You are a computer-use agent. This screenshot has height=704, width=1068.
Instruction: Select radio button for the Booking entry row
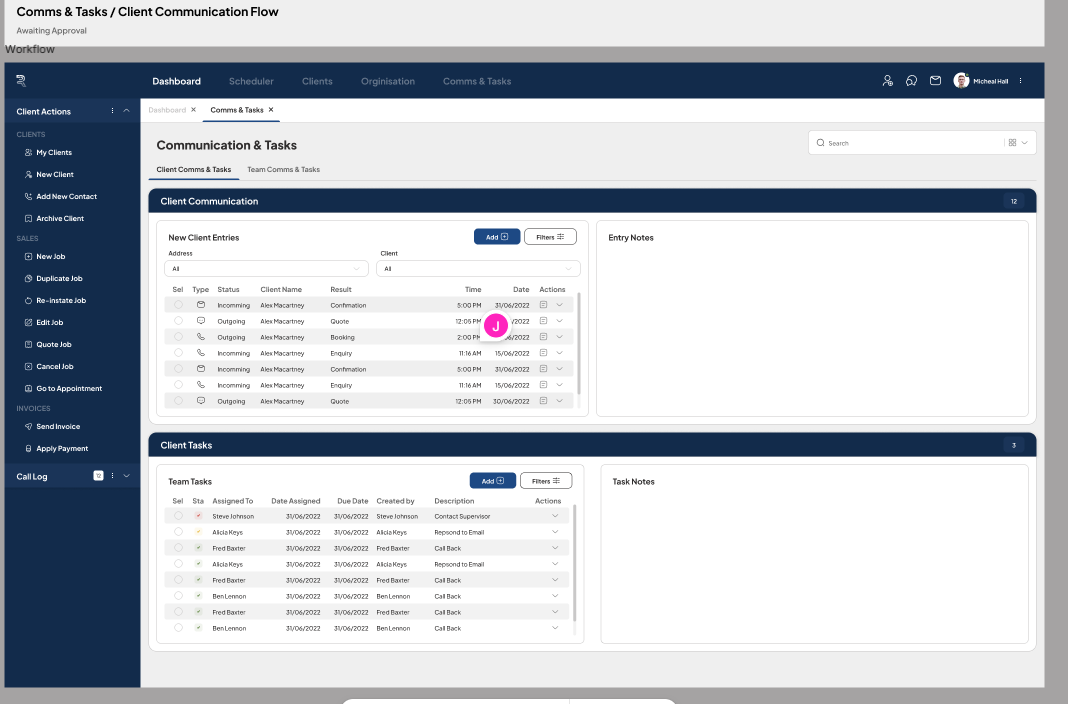click(x=178, y=337)
